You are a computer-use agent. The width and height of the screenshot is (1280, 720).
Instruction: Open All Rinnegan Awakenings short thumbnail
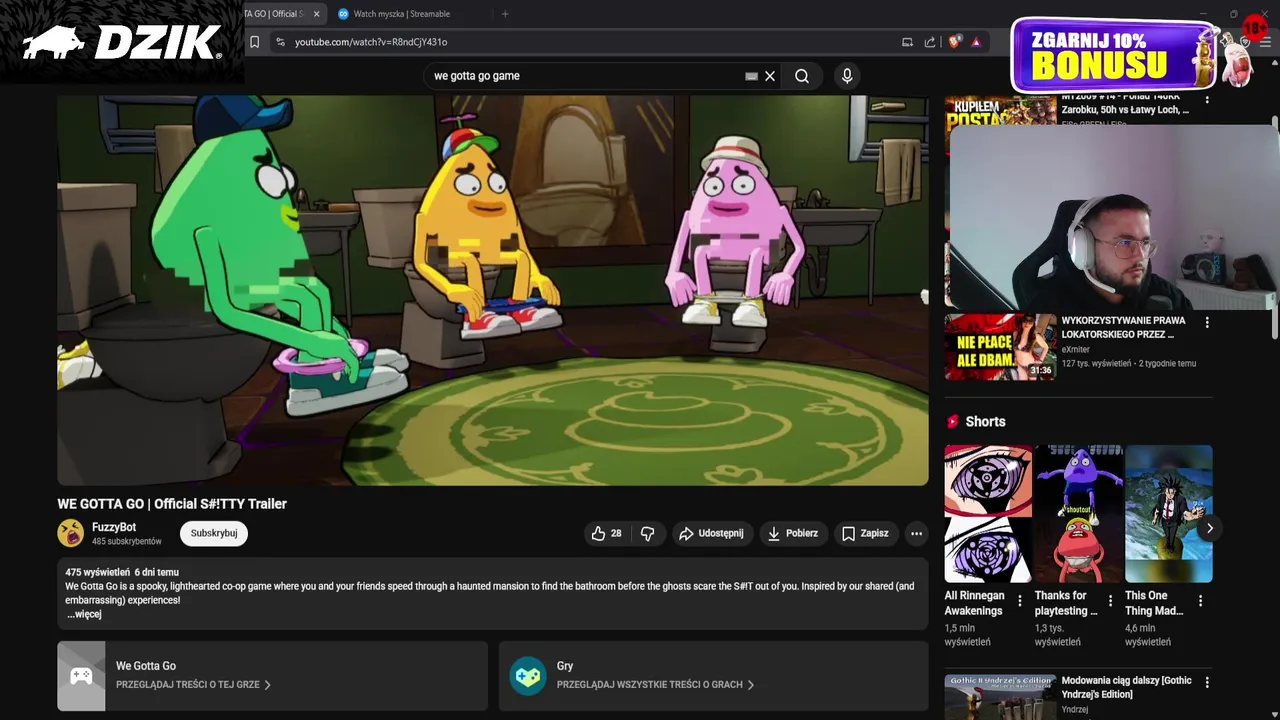[x=988, y=514]
